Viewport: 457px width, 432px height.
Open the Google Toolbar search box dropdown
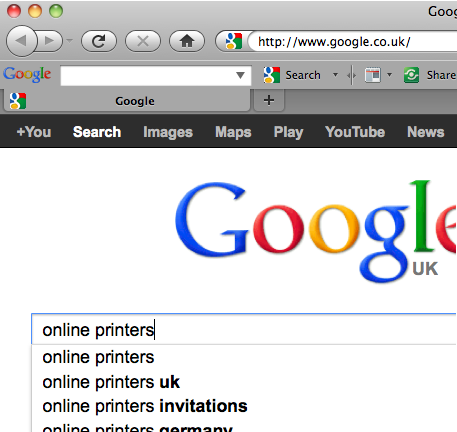pos(240,75)
